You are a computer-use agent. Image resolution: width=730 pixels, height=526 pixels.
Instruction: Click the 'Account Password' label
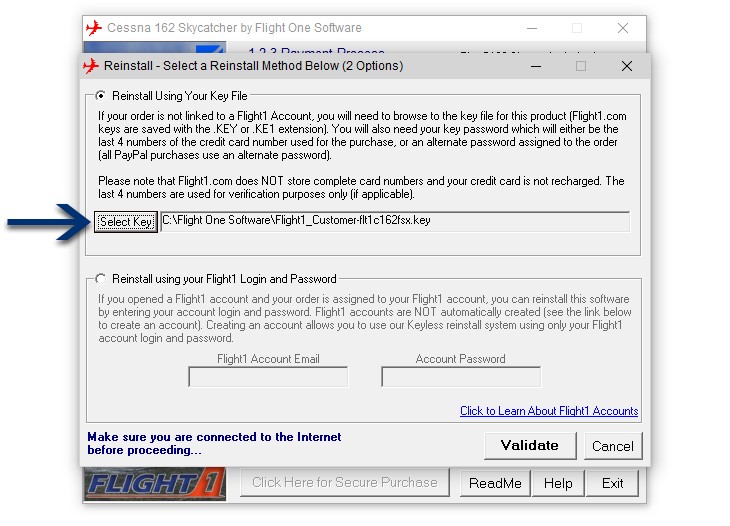(x=460, y=359)
